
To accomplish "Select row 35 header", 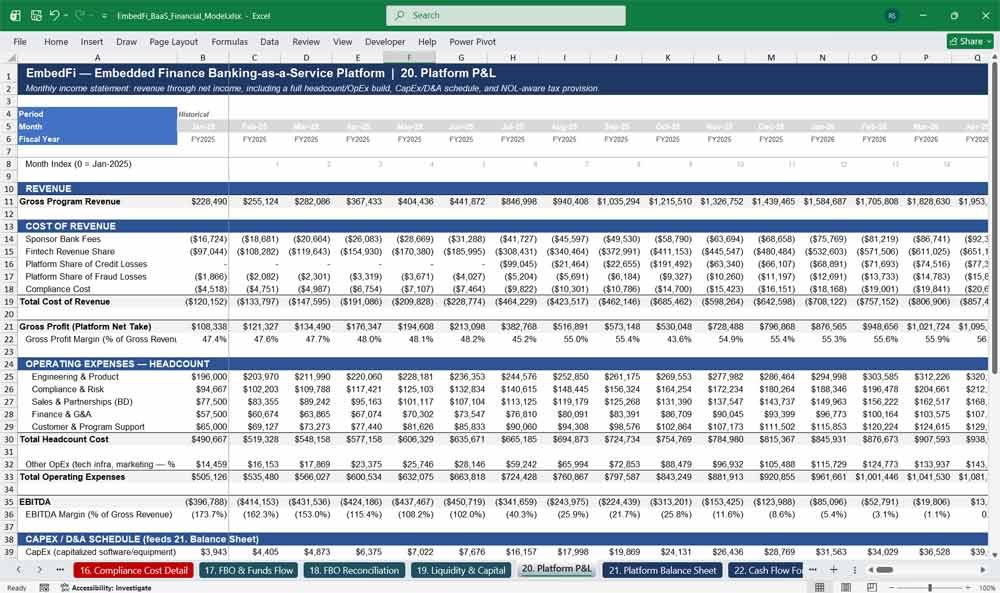I will click(x=9, y=502).
